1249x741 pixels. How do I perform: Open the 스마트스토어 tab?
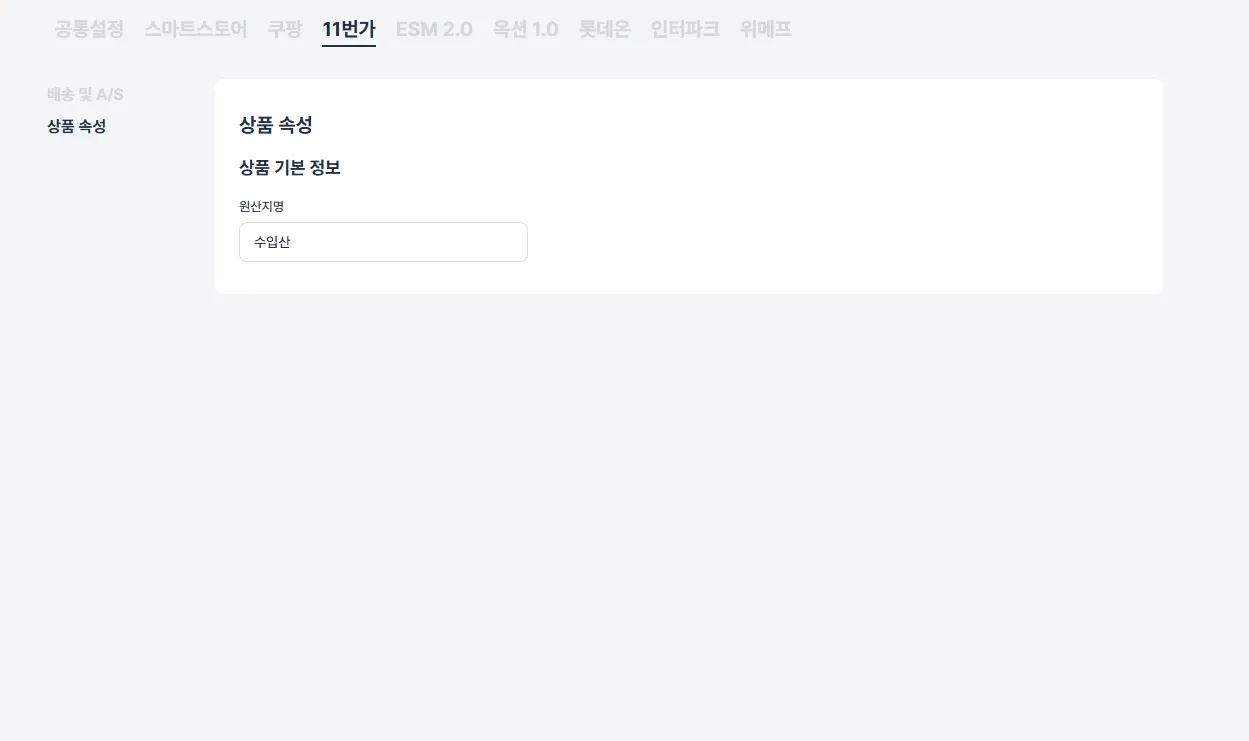[x=195, y=29]
